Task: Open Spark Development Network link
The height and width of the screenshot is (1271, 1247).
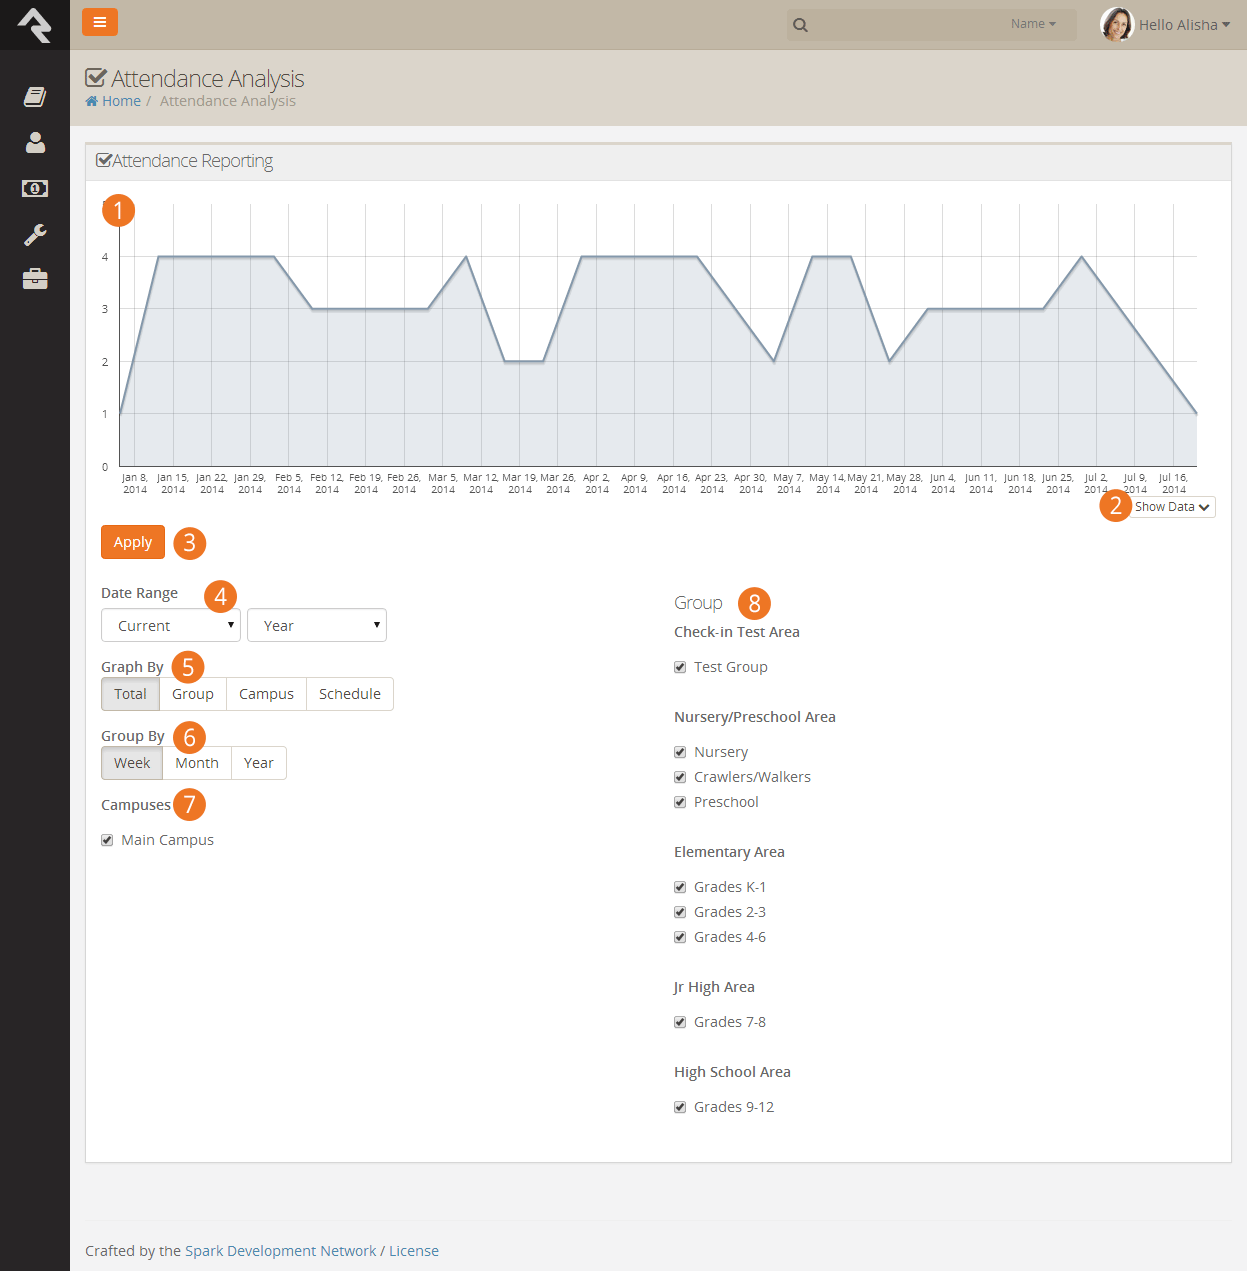Action: [281, 1251]
